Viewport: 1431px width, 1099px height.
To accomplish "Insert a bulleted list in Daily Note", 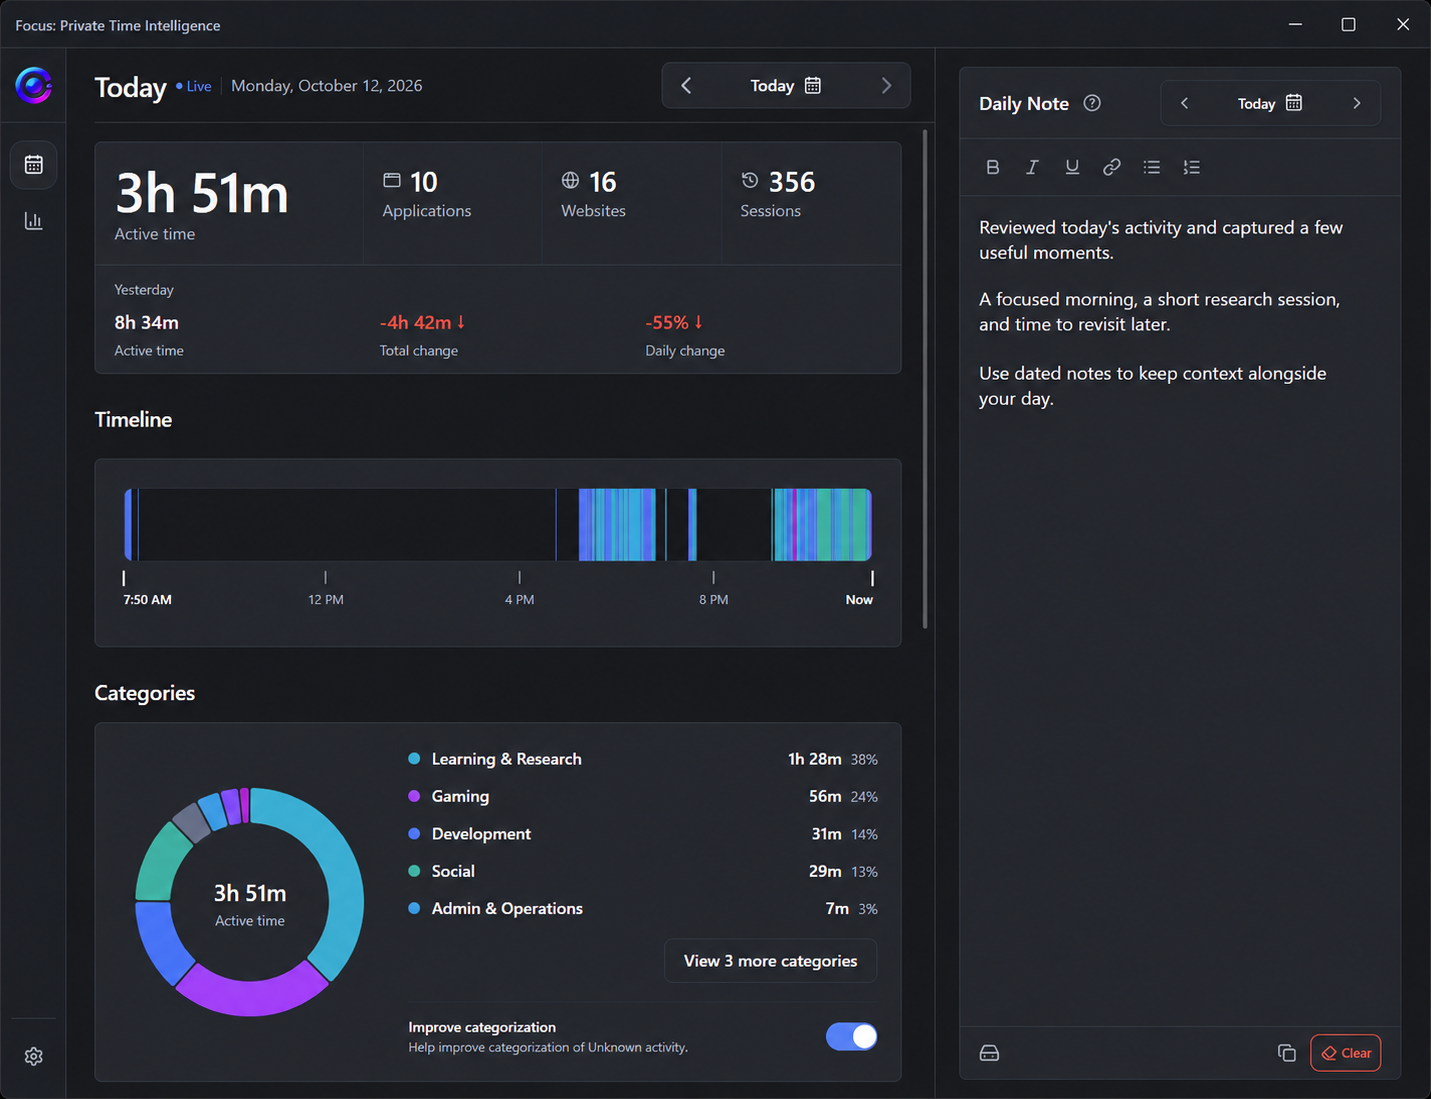I will (x=1152, y=167).
